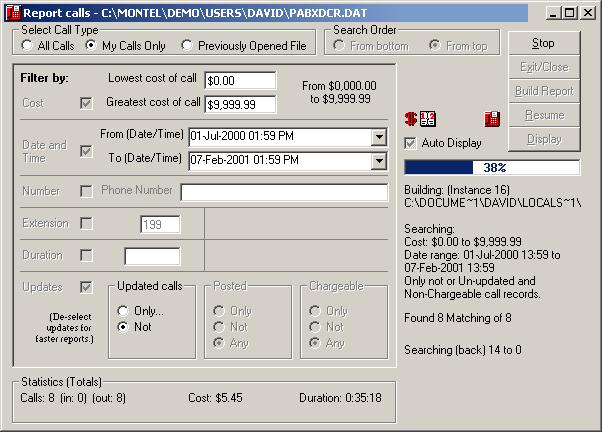Maximize the Report calls window
The height and width of the screenshot is (432, 602).
(x=569, y=13)
